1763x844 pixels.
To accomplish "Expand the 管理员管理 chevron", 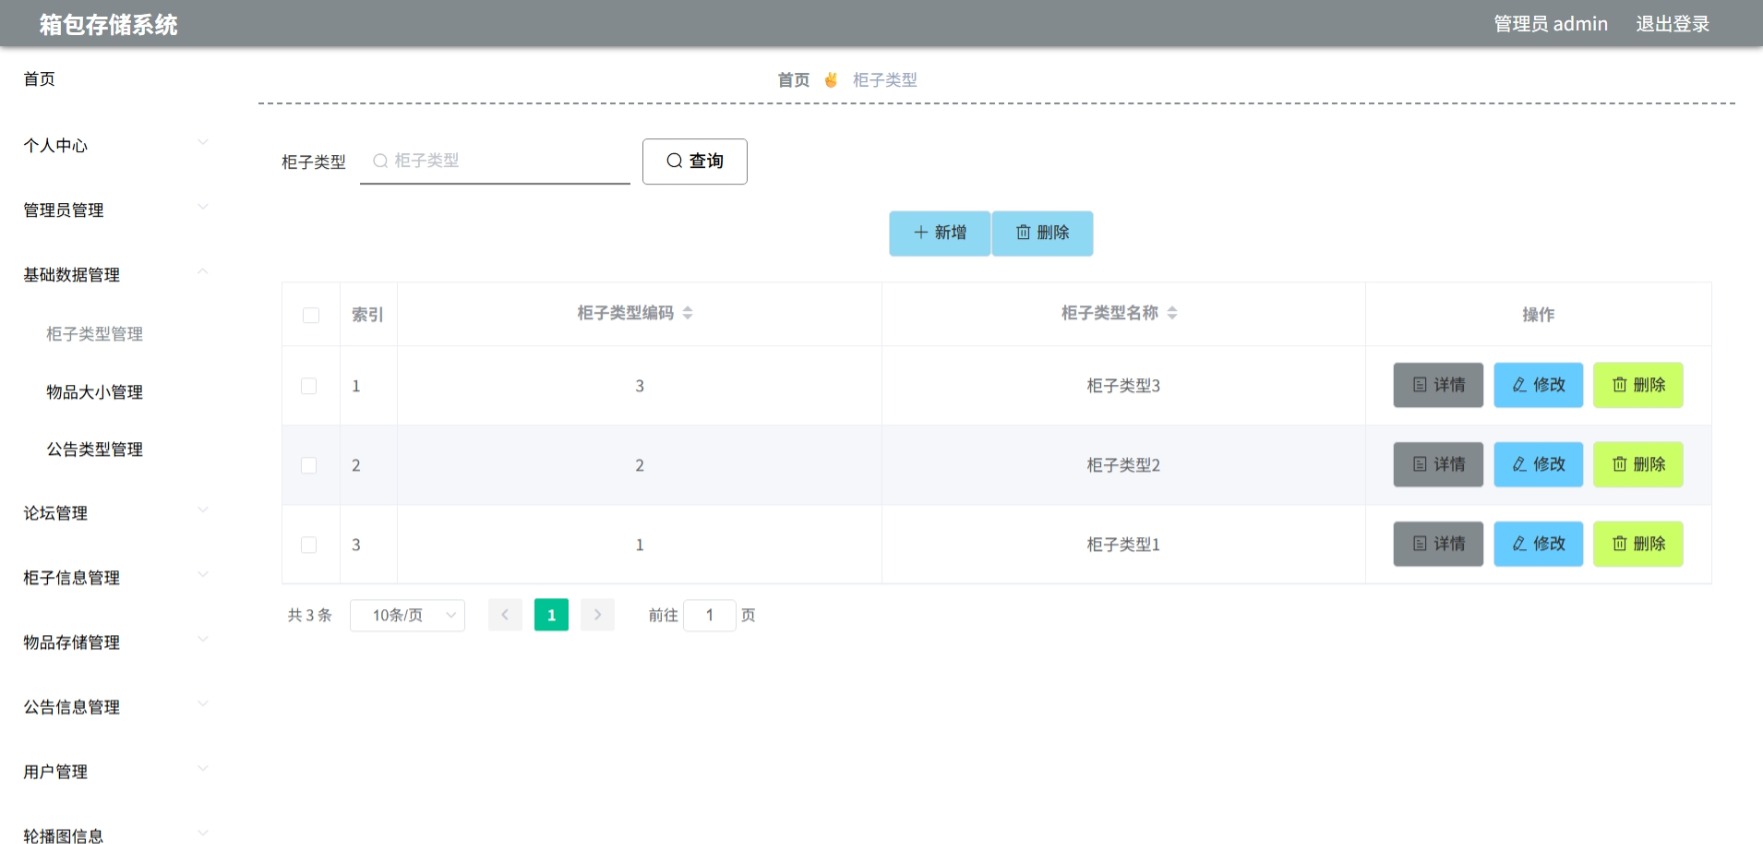I will [x=203, y=207].
